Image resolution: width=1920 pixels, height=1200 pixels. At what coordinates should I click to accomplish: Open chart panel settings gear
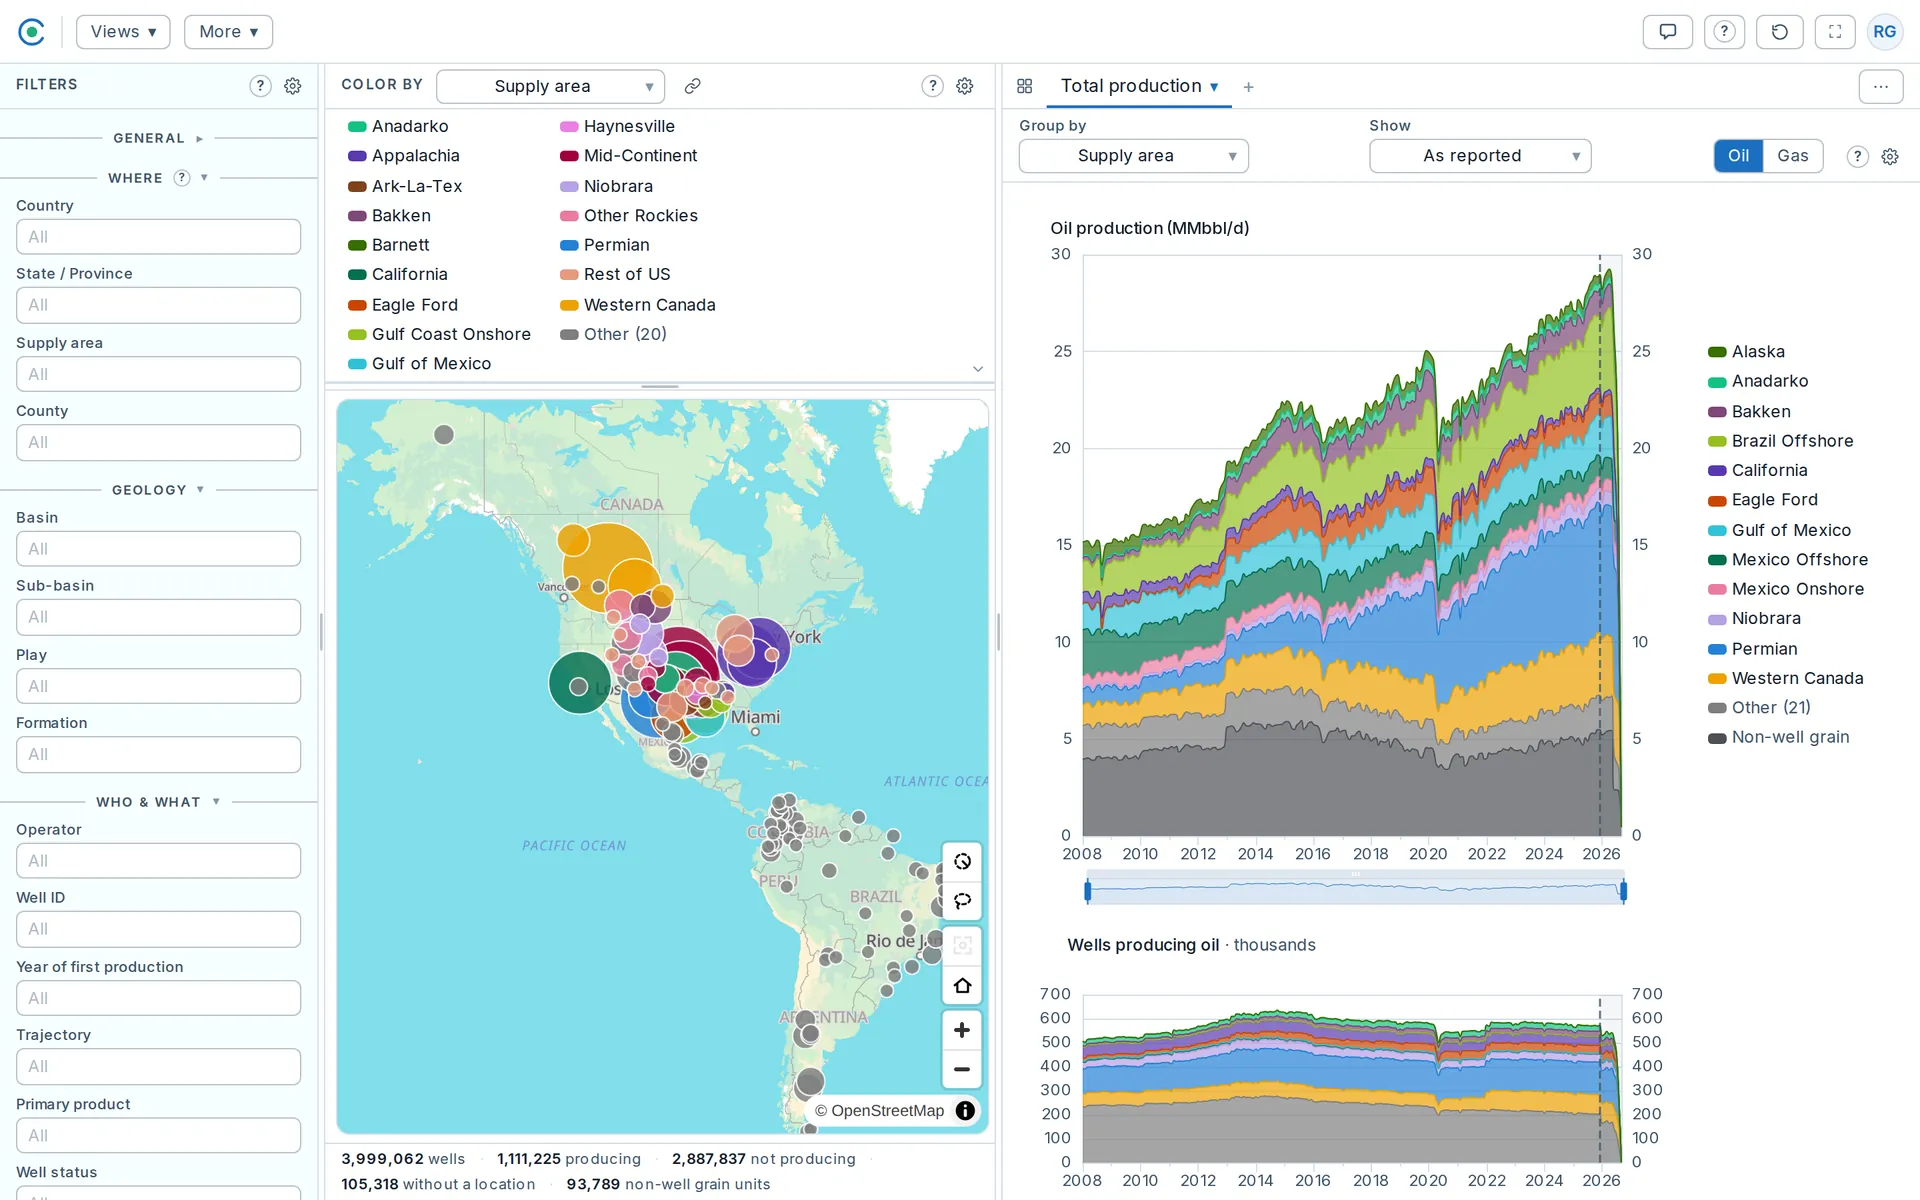pos(1890,156)
